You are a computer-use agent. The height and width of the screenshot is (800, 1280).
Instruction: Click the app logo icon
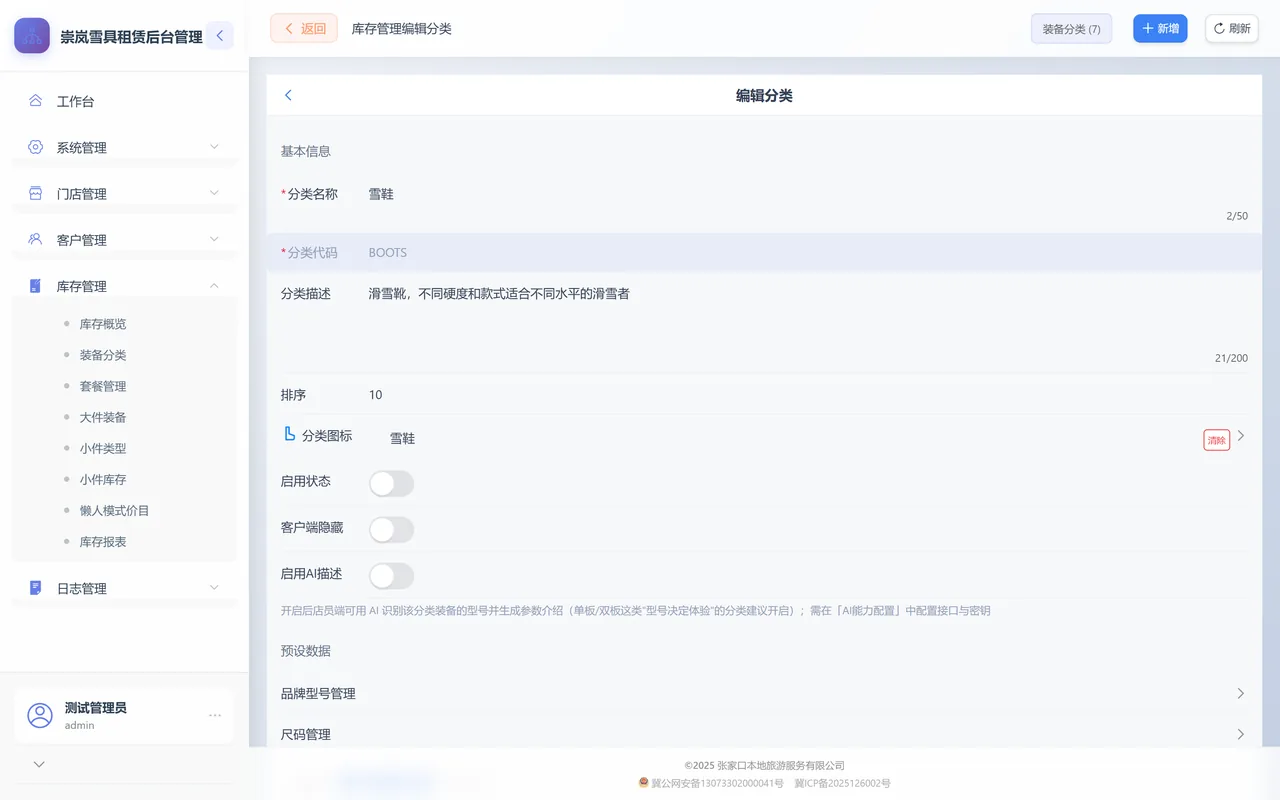point(32,36)
